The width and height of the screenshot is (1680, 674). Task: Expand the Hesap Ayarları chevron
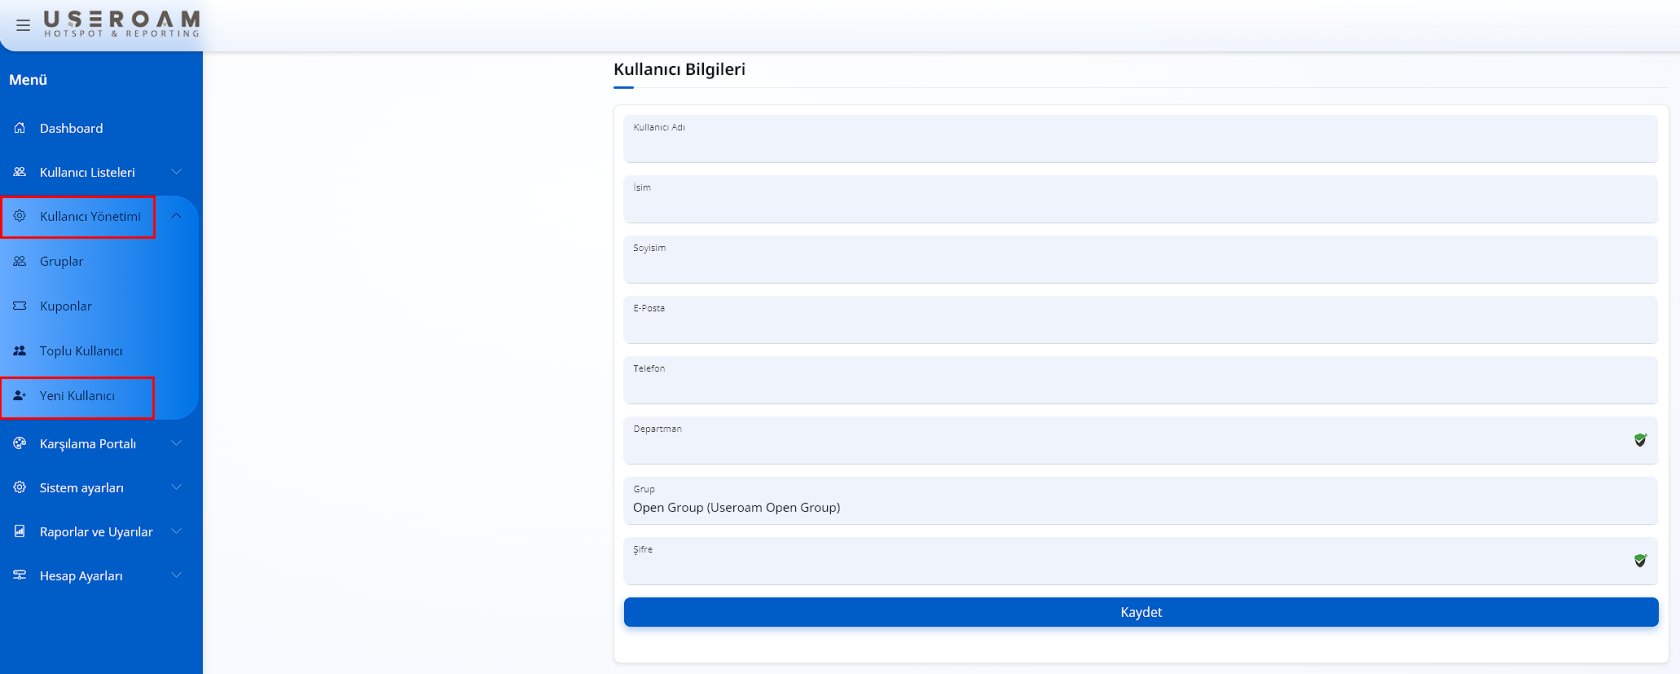[176, 575]
